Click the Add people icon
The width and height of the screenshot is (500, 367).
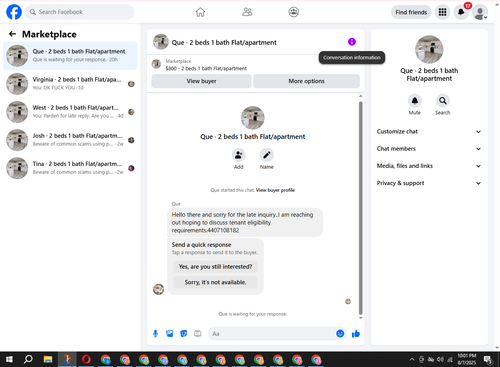pyautogui.click(x=239, y=155)
